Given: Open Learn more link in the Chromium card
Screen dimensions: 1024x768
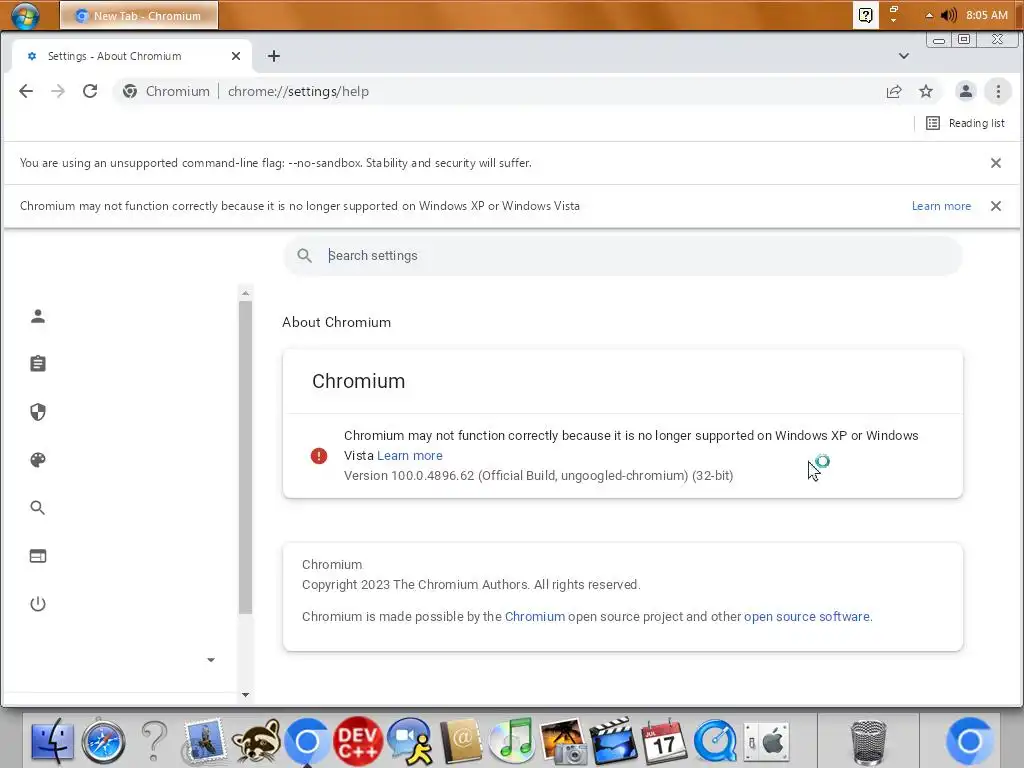Looking at the screenshot, I should point(409,456).
